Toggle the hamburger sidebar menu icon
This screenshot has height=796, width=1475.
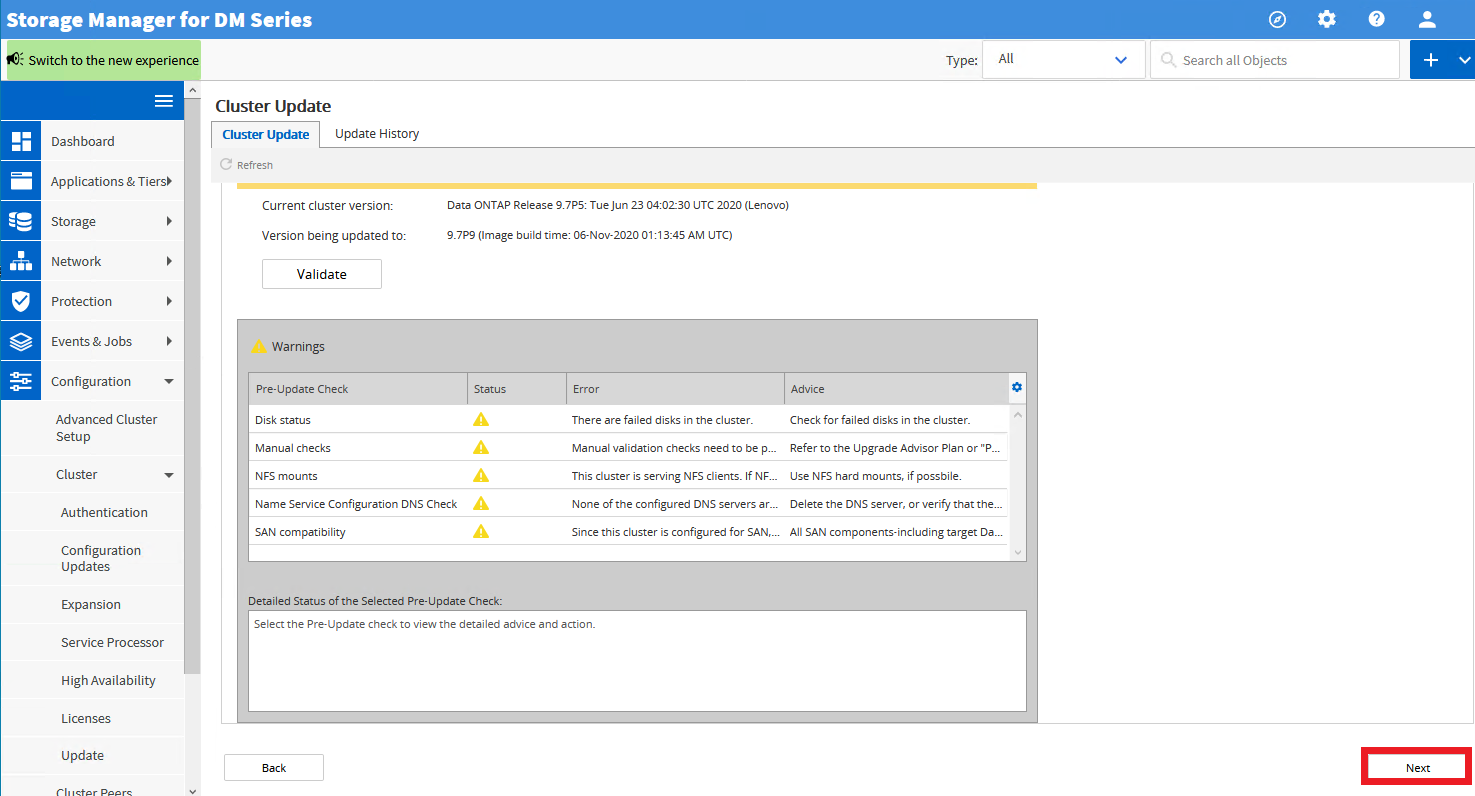pyautogui.click(x=164, y=101)
